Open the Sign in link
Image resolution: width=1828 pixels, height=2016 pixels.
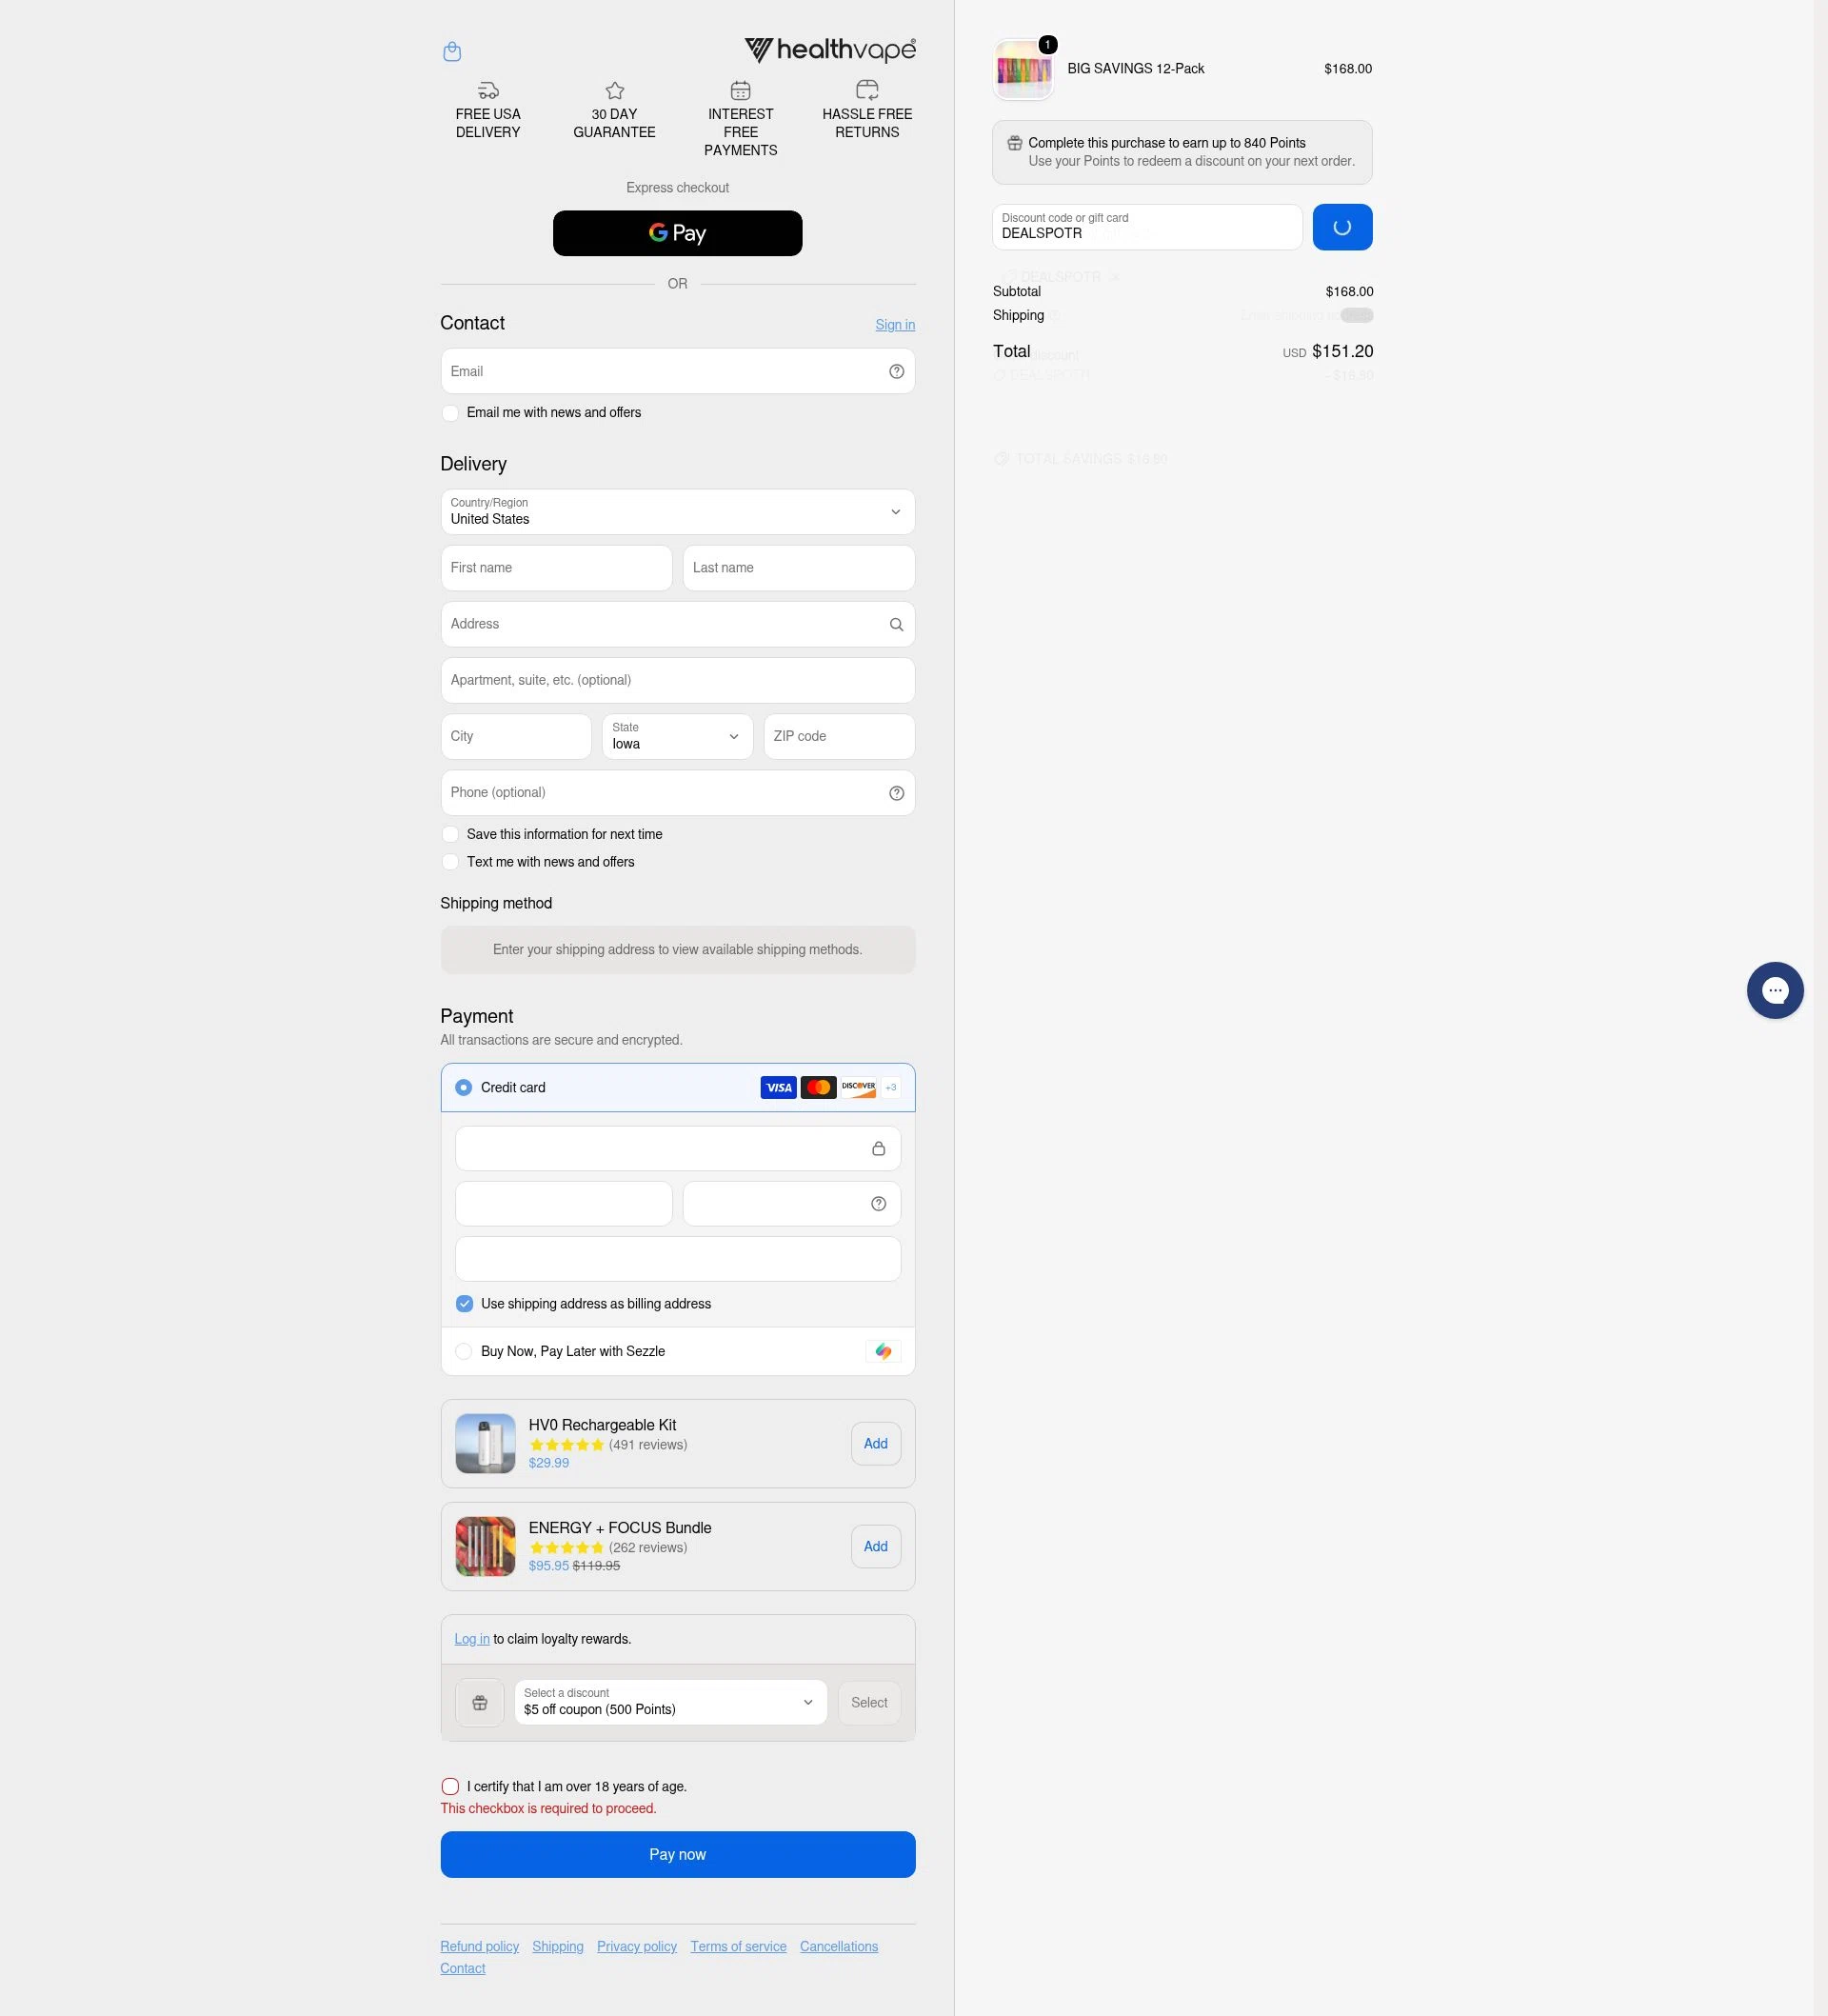[895, 325]
